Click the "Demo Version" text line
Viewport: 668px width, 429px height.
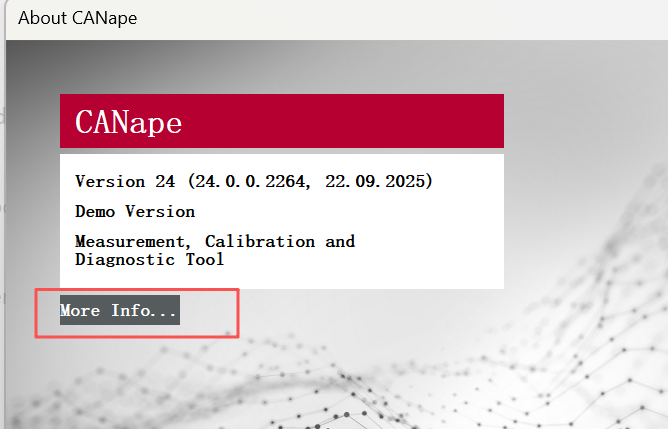click(135, 211)
